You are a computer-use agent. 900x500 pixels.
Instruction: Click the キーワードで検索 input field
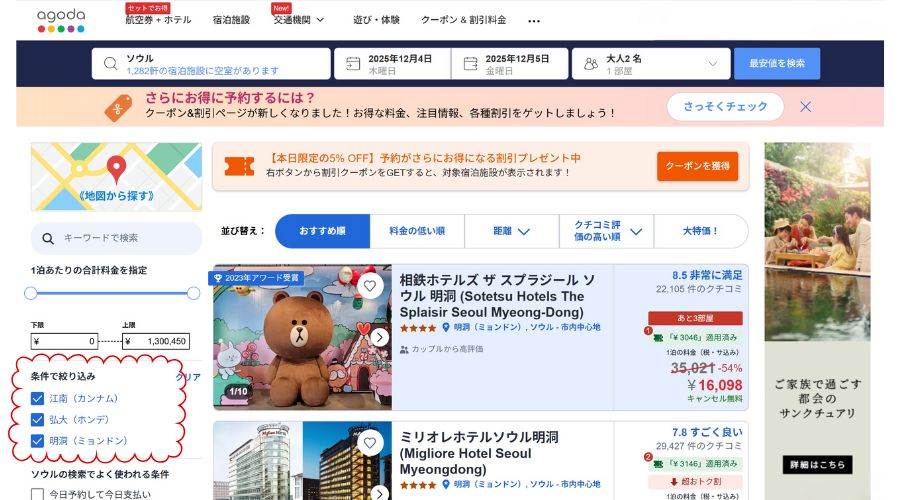(117, 238)
